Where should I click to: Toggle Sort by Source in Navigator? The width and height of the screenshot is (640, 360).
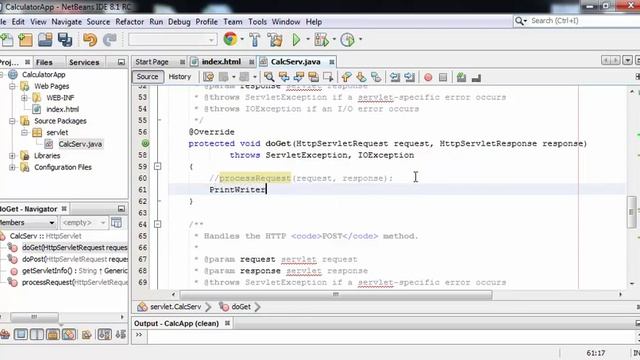[121, 335]
